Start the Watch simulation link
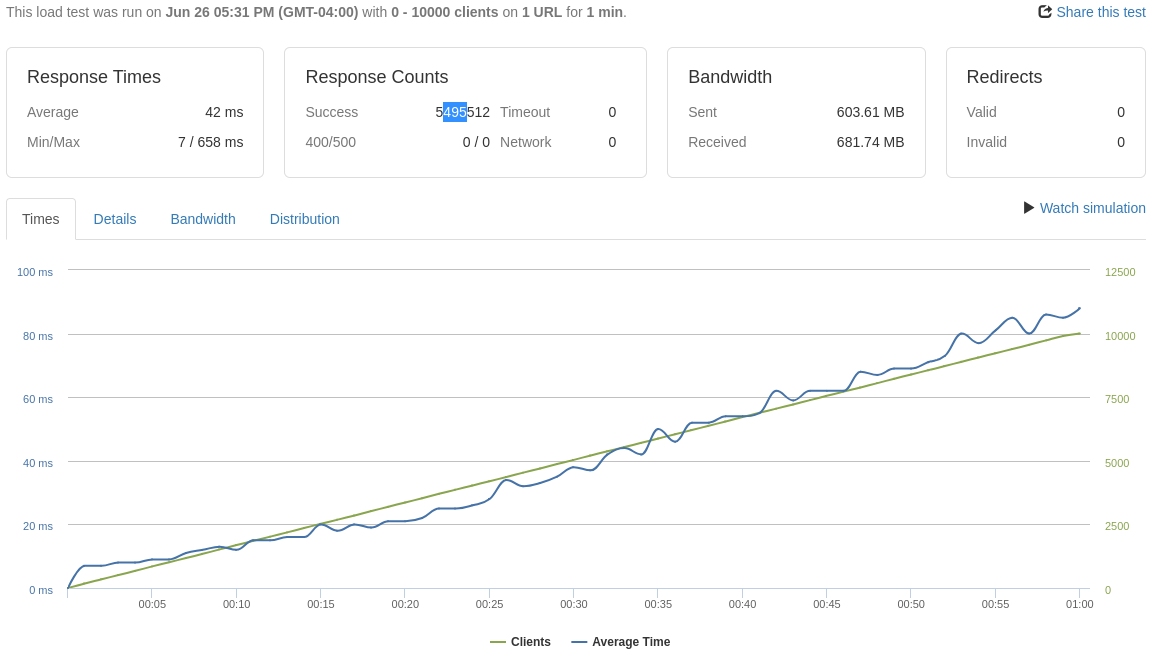1163x663 pixels. pyautogui.click(x=1092, y=208)
